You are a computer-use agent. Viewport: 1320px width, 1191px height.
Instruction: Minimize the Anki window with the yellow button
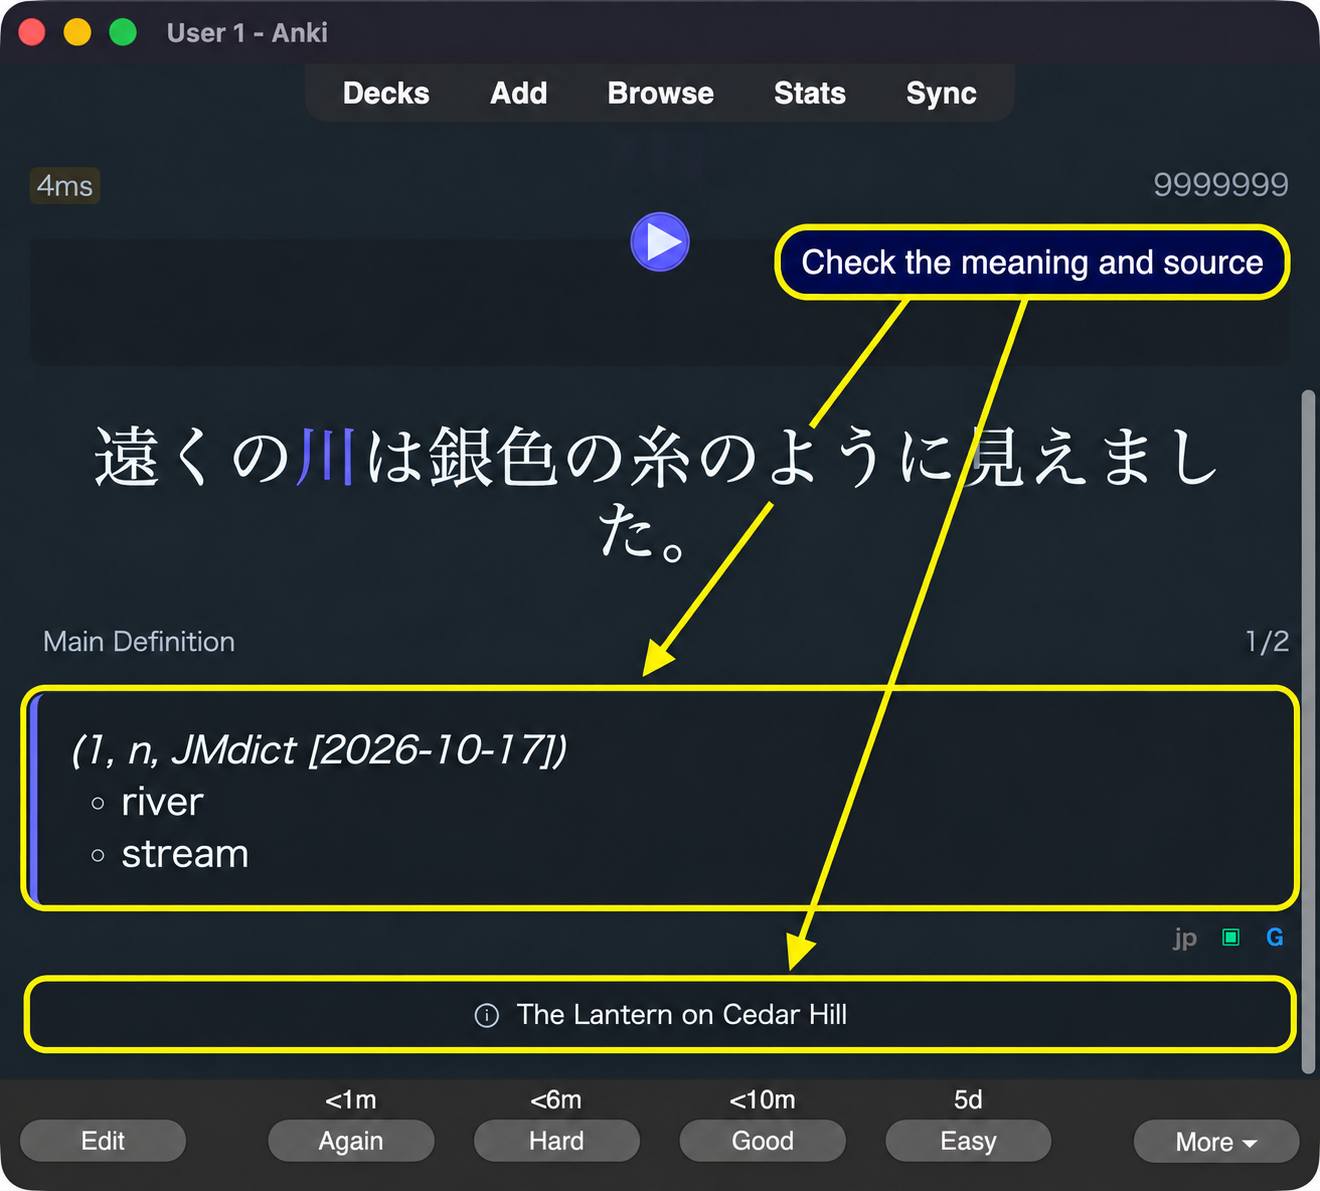77,32
